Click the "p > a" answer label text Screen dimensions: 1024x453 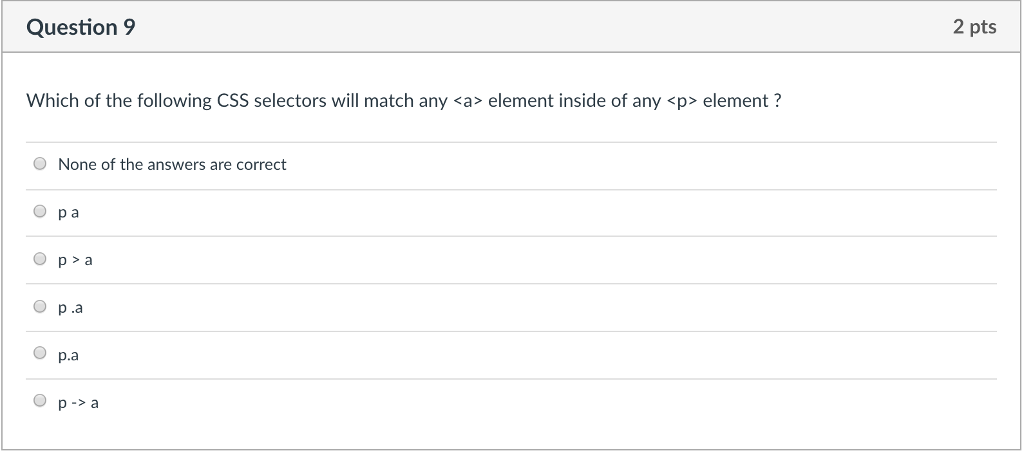[x=75, y=260]
